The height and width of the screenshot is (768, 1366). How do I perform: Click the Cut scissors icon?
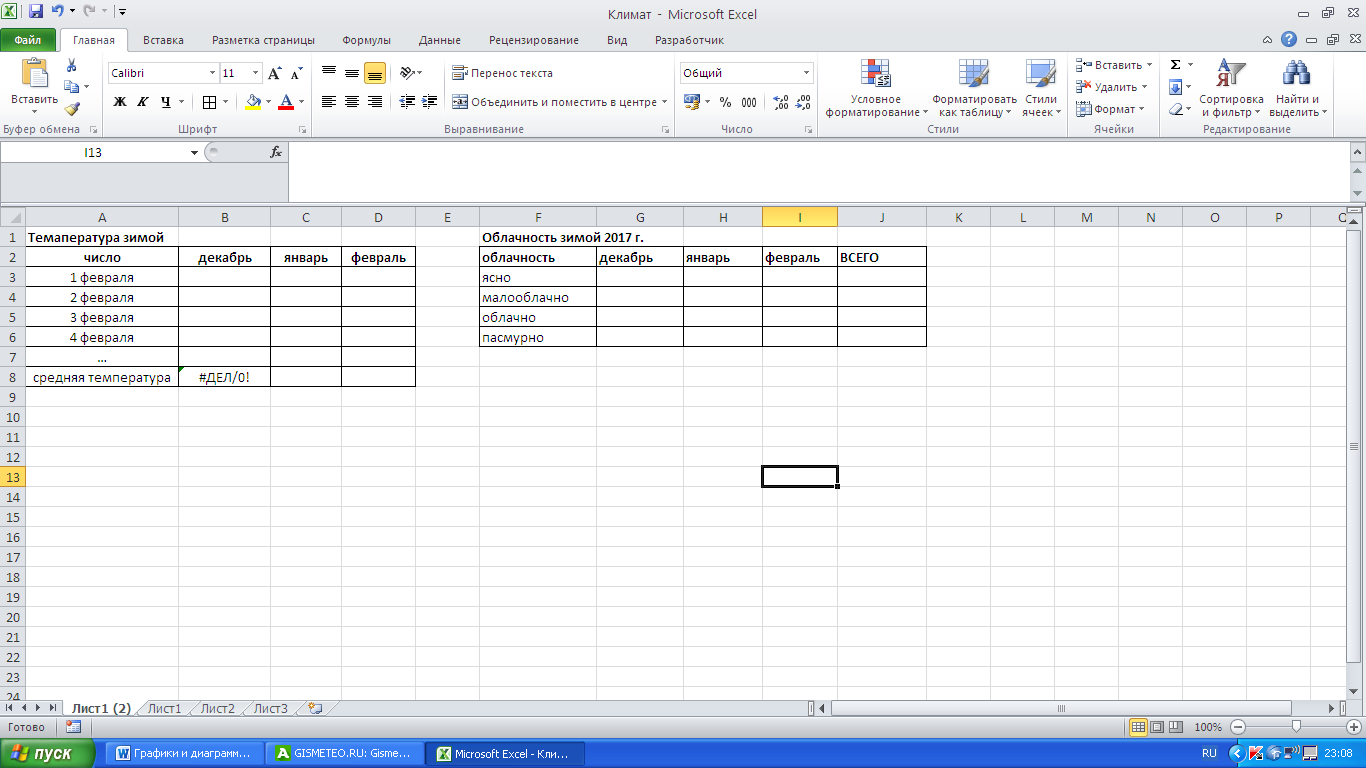click(x=72, y=65)
